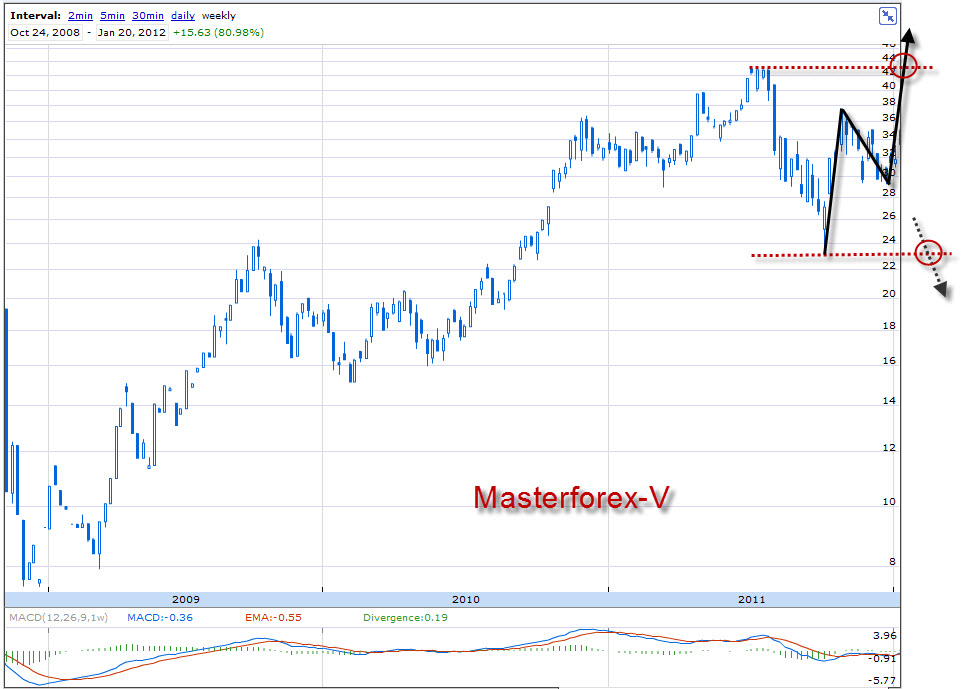Viewport: 972px width, 689px height.
Task: Switch interval to 2min
Action: point(81,16)
